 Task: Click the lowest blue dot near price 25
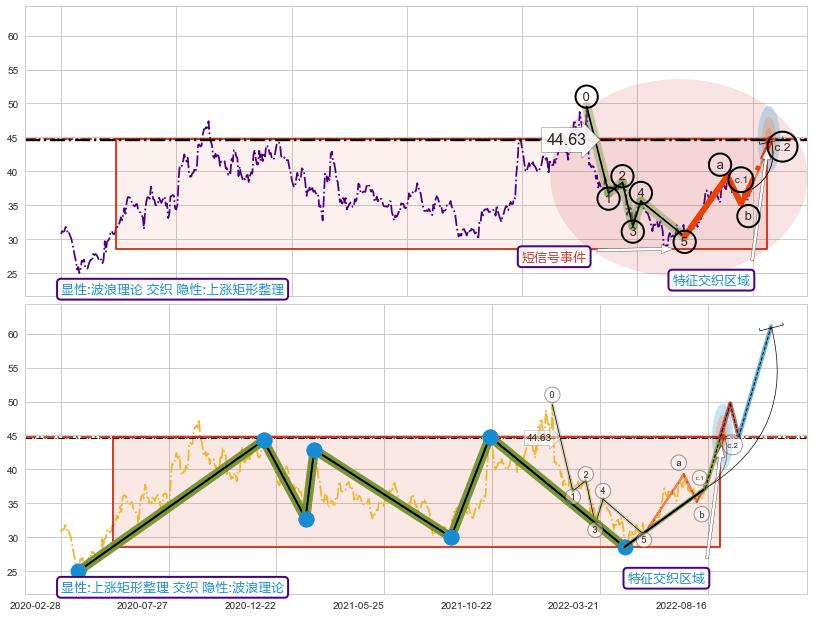tap(78, 571)
